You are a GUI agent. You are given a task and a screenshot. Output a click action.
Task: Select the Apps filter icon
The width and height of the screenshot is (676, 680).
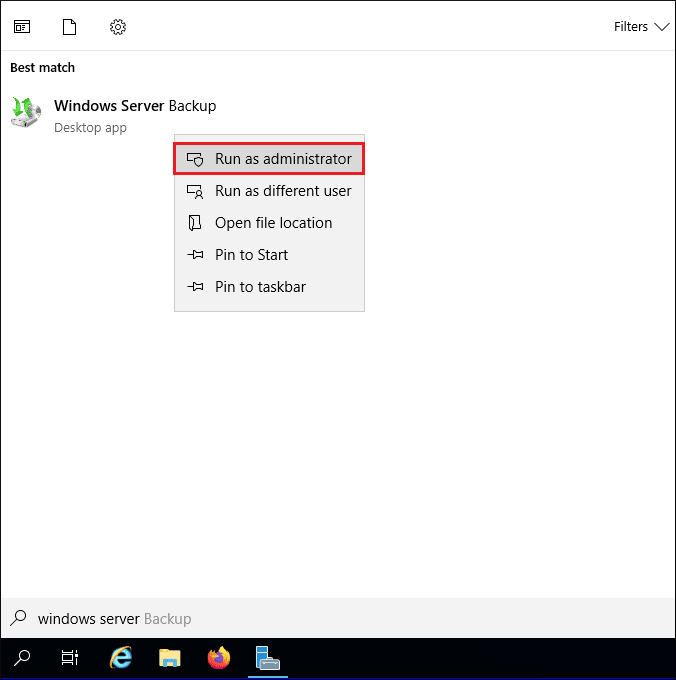tap(22, 27)
